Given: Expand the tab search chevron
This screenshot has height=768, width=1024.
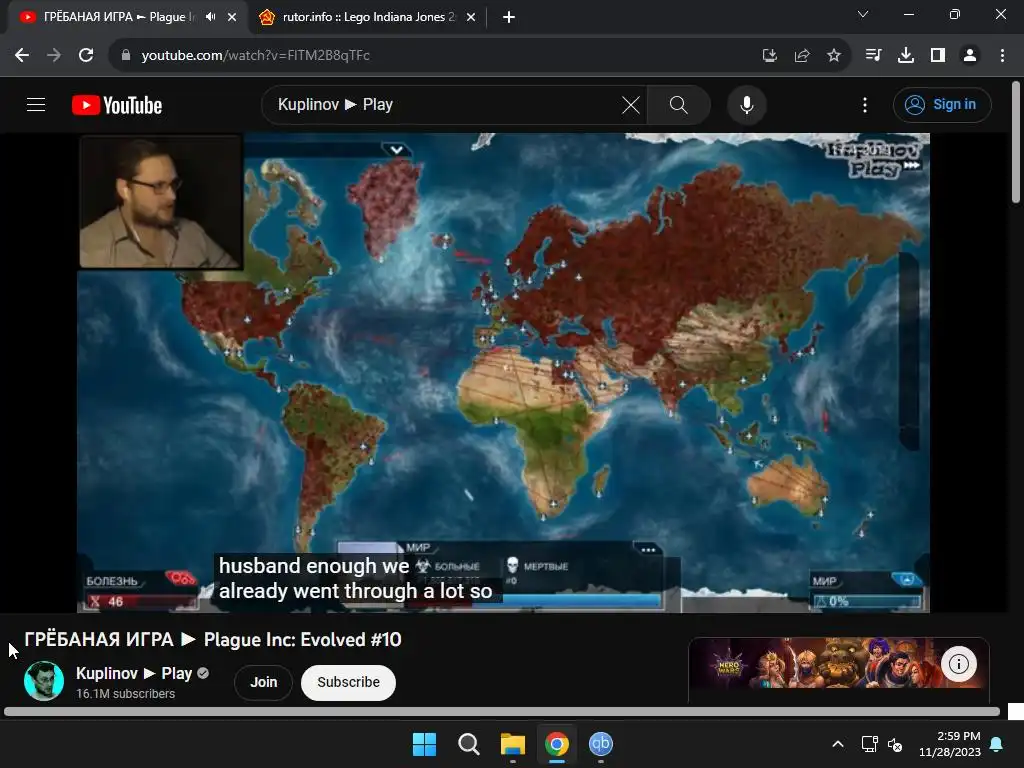Looking at the screenshot, I should 863,14.
